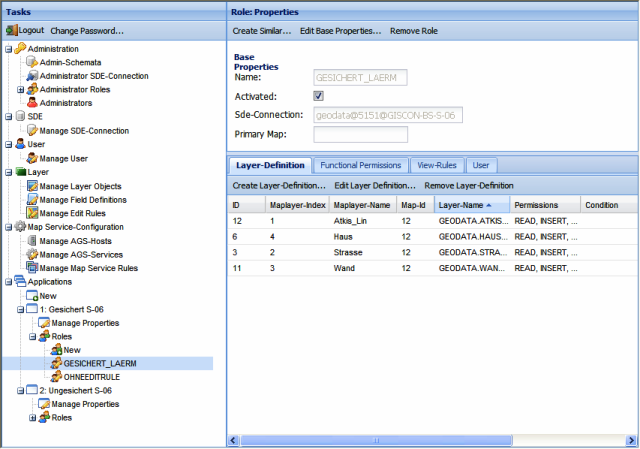Expand the Administrator Roles node

(21, 90)
